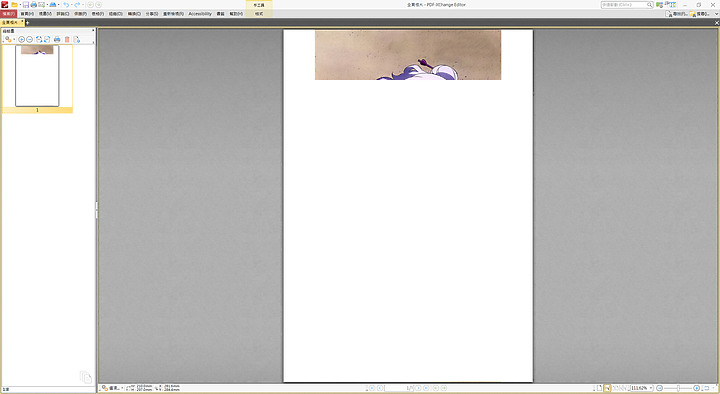
Task: Click the zoom slider in status bar
Action: click(677, 388)
